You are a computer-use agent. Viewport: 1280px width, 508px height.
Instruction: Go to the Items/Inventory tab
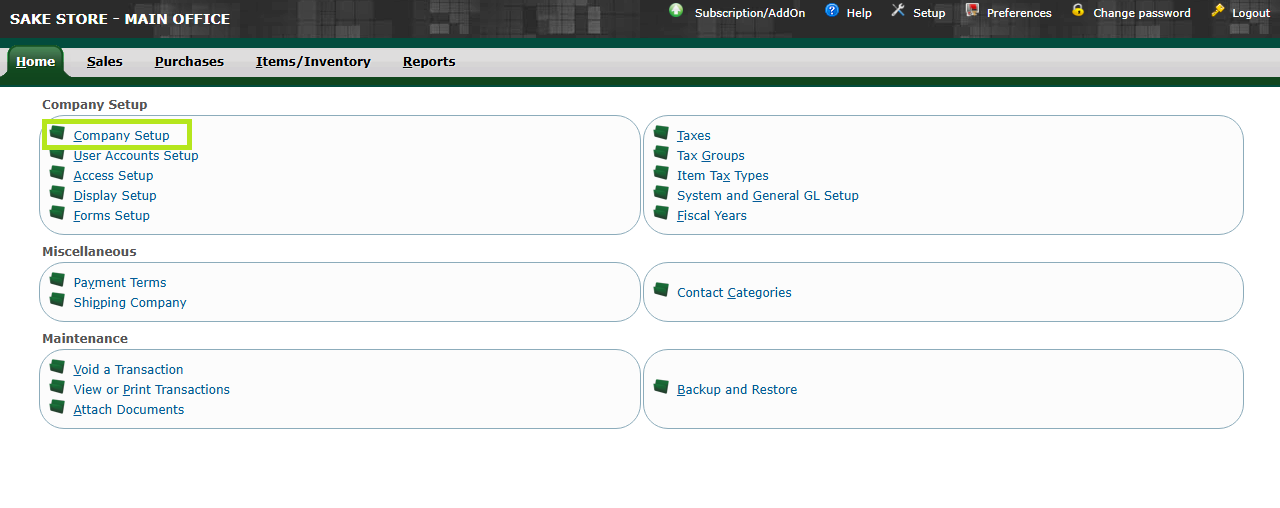click(313, 62)
